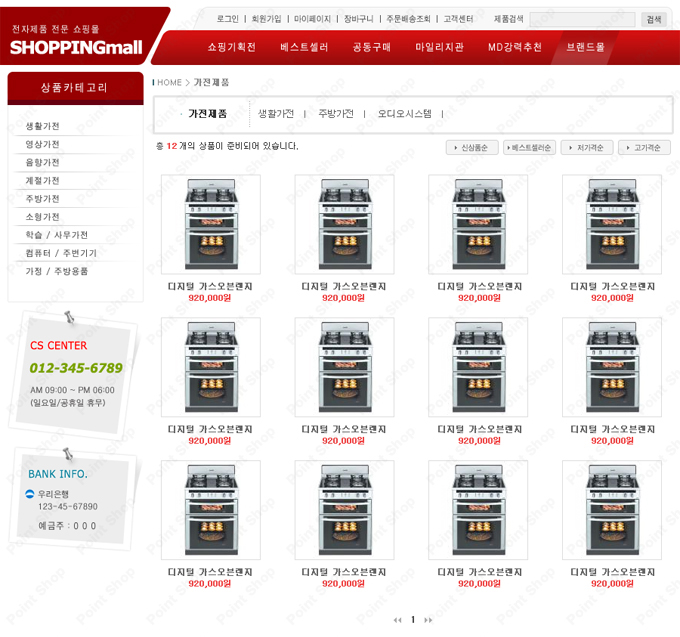
Task: Open fourth product image in middle row
Action: pyautogui.click(x=612, y=367)
